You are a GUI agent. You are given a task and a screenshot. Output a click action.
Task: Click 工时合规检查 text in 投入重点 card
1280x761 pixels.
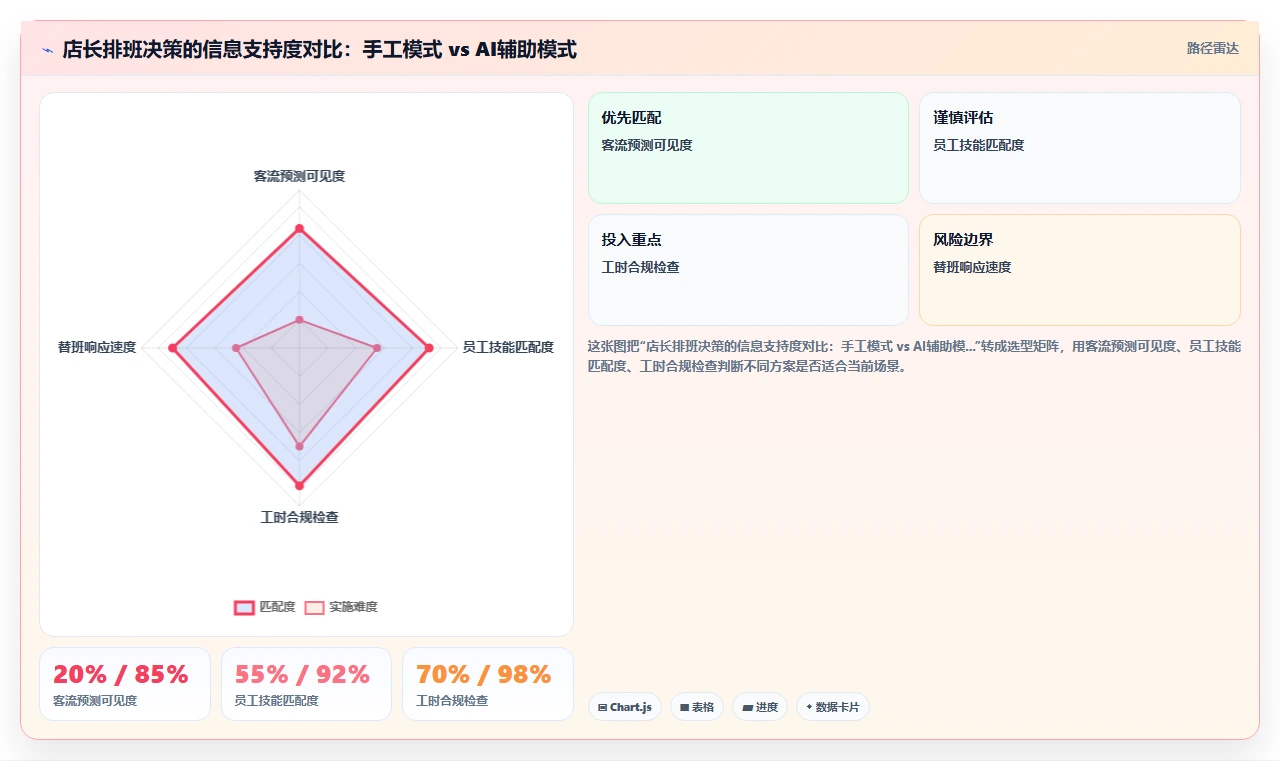tap(640, 267)
